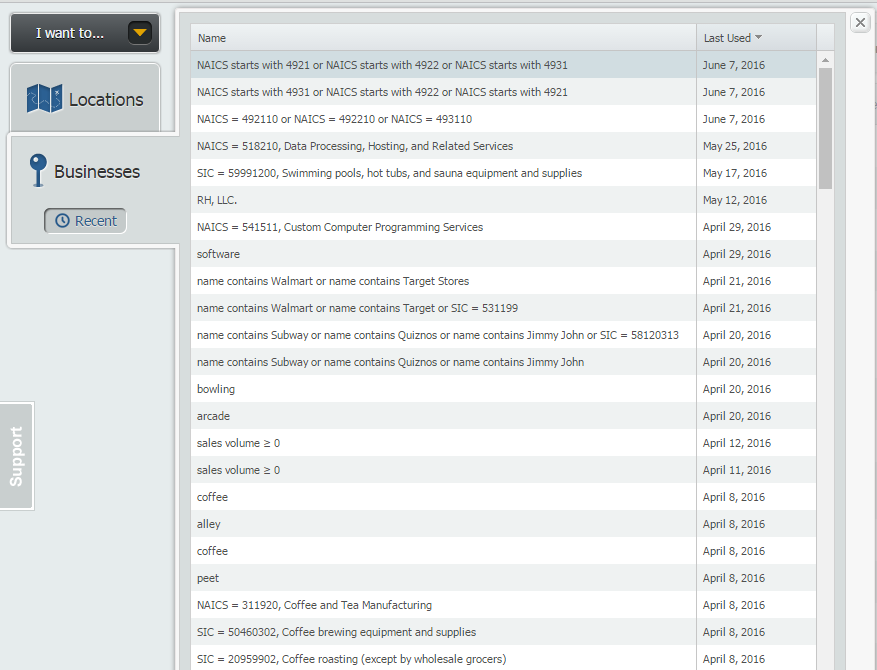Screen dimensions: 877x670
Task: Select the 'alley' search row
Action: (x=503, y=524)
